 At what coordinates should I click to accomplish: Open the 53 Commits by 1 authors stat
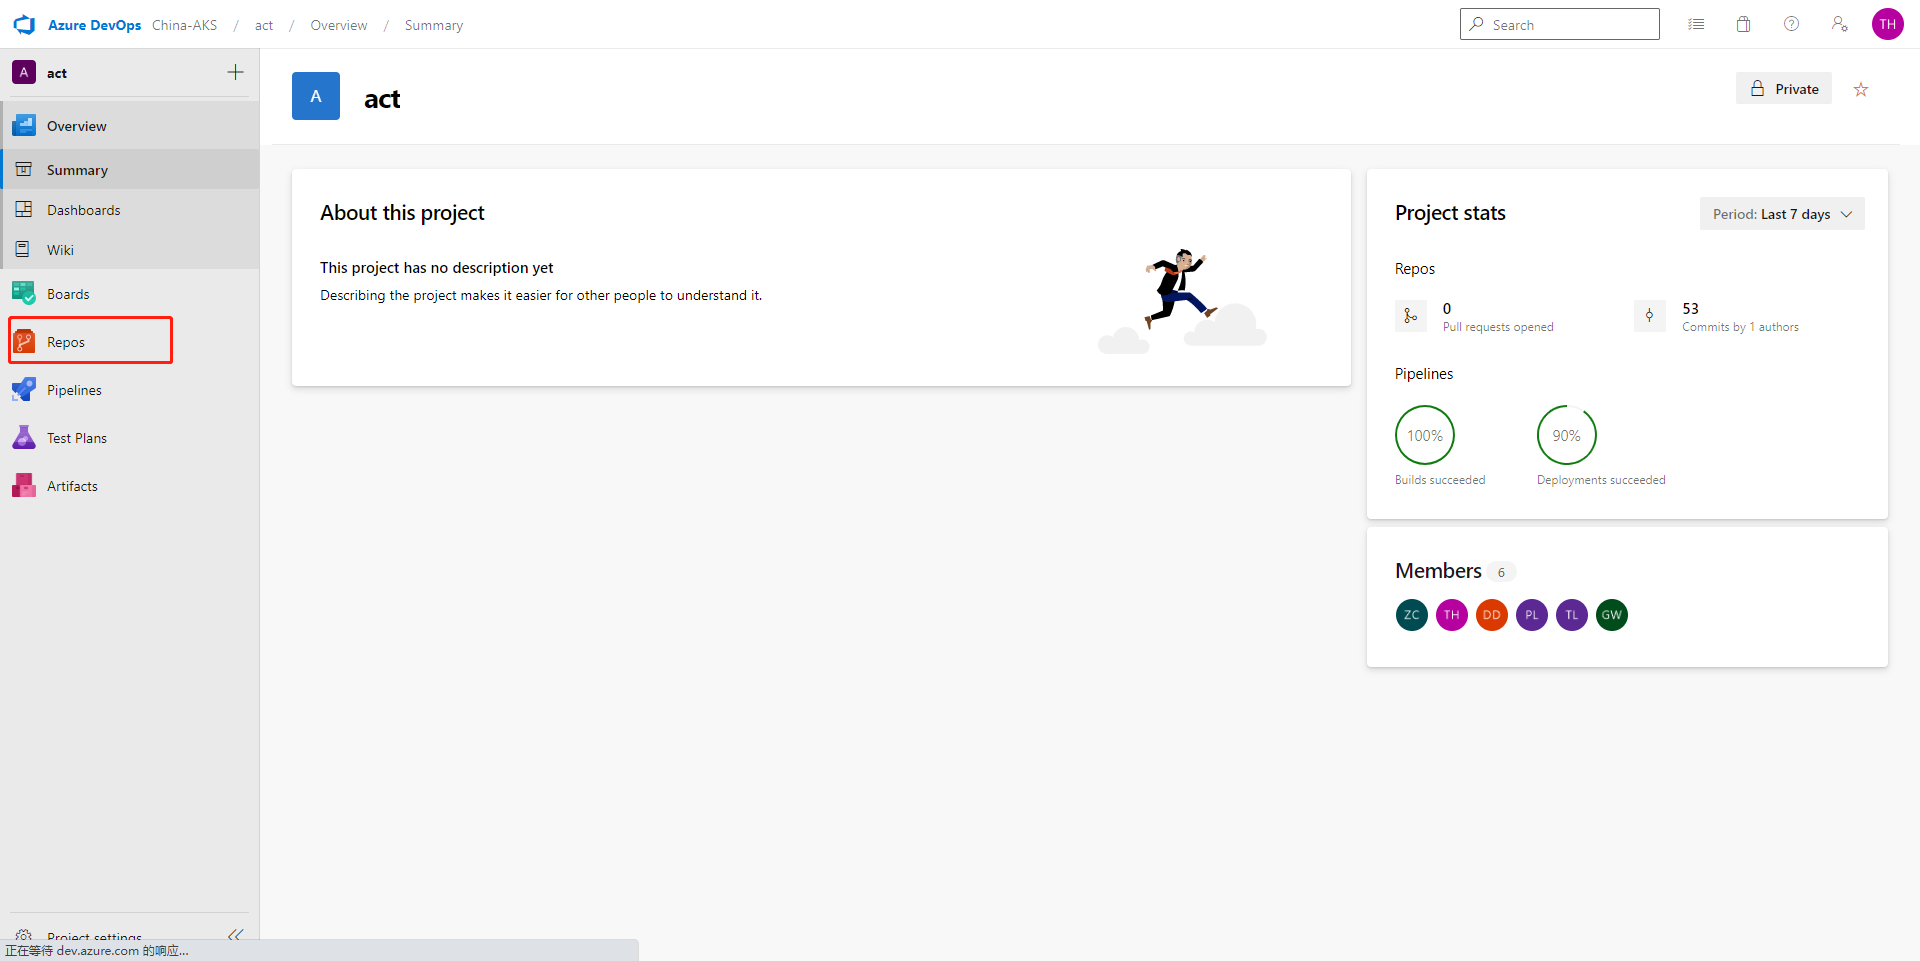pos(1740,317)
